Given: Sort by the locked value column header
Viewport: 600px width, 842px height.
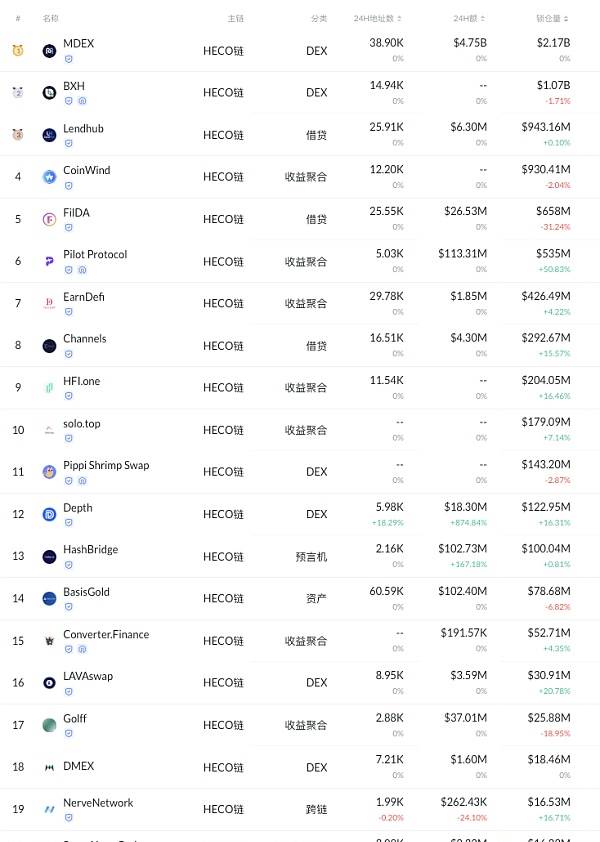Looking at the screenshot, I should point(552,18).
